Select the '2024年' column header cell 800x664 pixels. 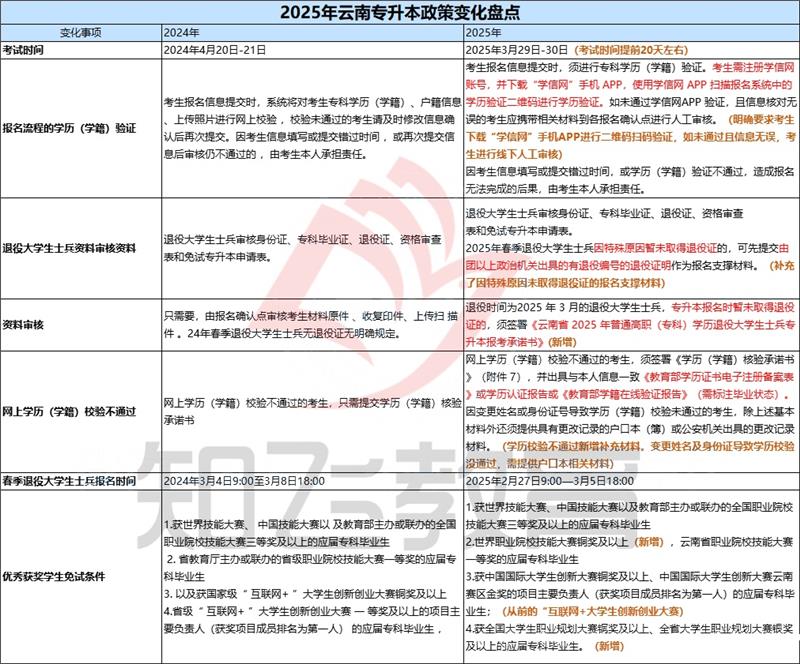[312, 33]
